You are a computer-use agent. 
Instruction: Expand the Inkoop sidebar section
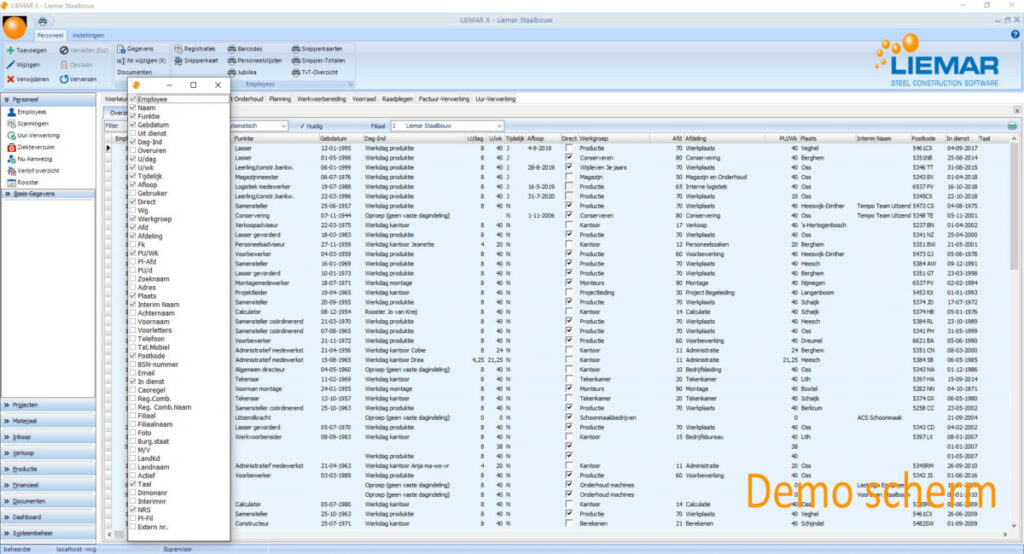pos(48,437)
